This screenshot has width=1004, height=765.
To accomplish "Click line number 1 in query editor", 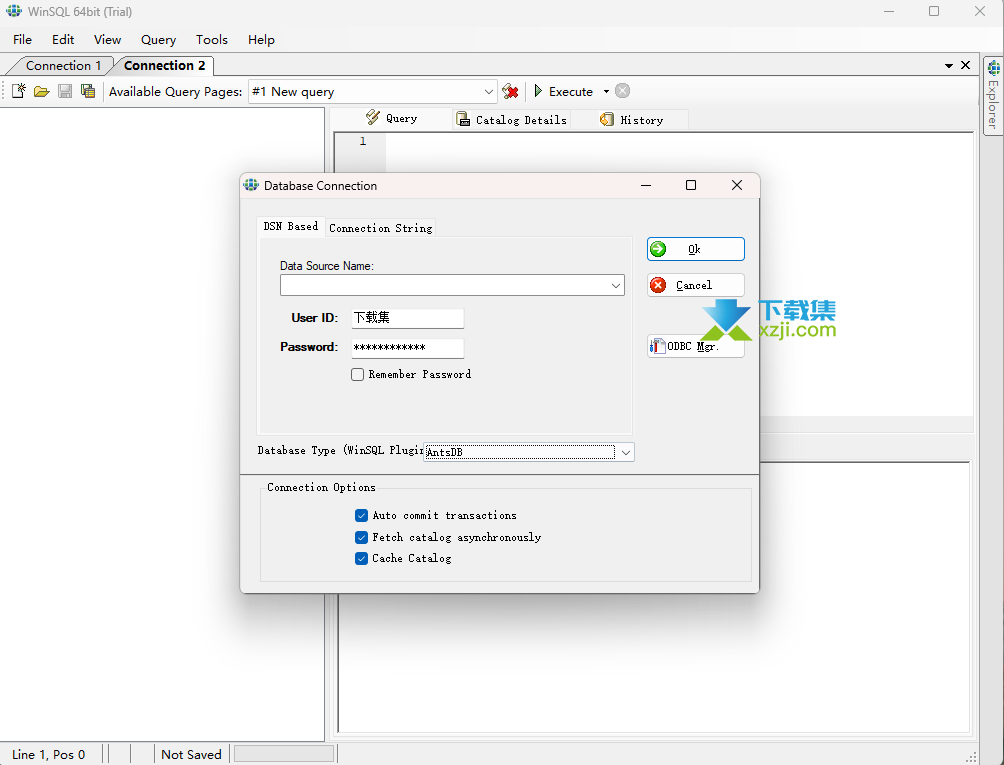I will tap(362, 141).
